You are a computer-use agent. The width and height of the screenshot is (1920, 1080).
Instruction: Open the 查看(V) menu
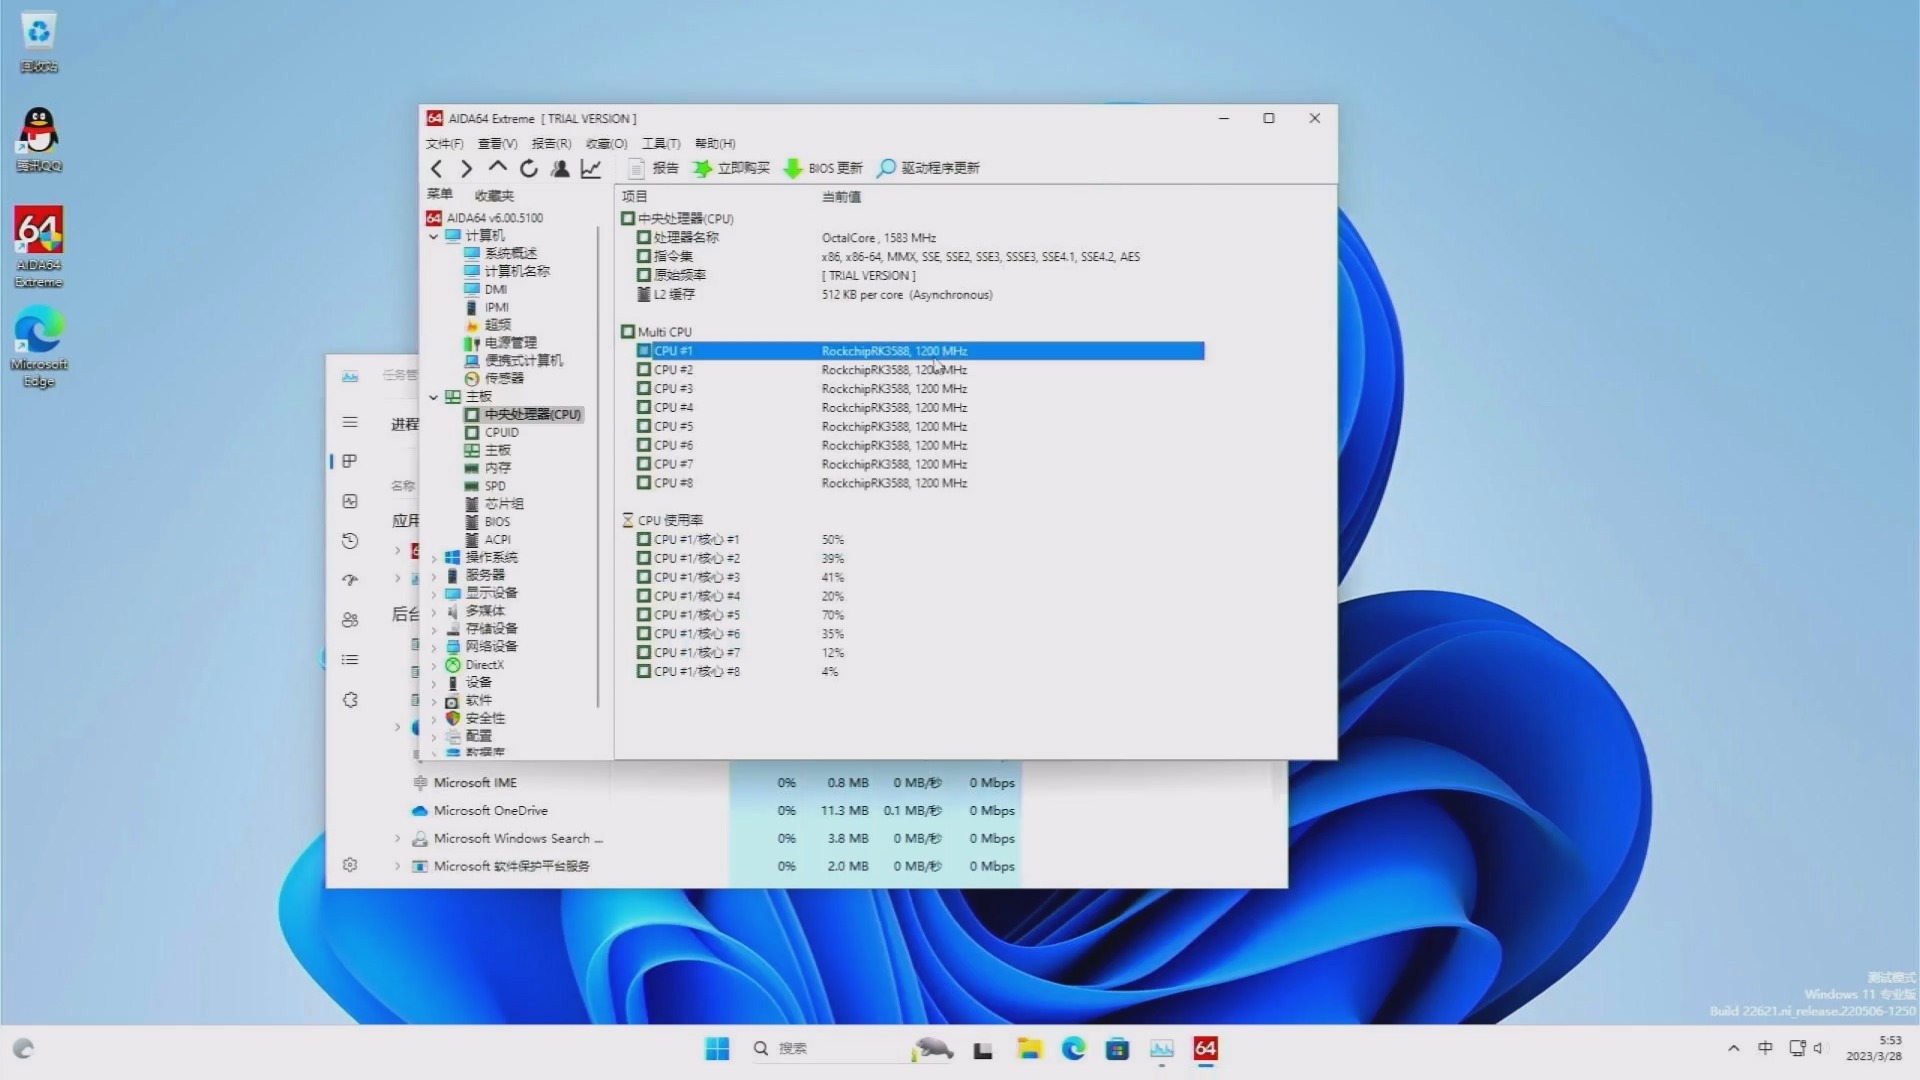click(498, 143)
